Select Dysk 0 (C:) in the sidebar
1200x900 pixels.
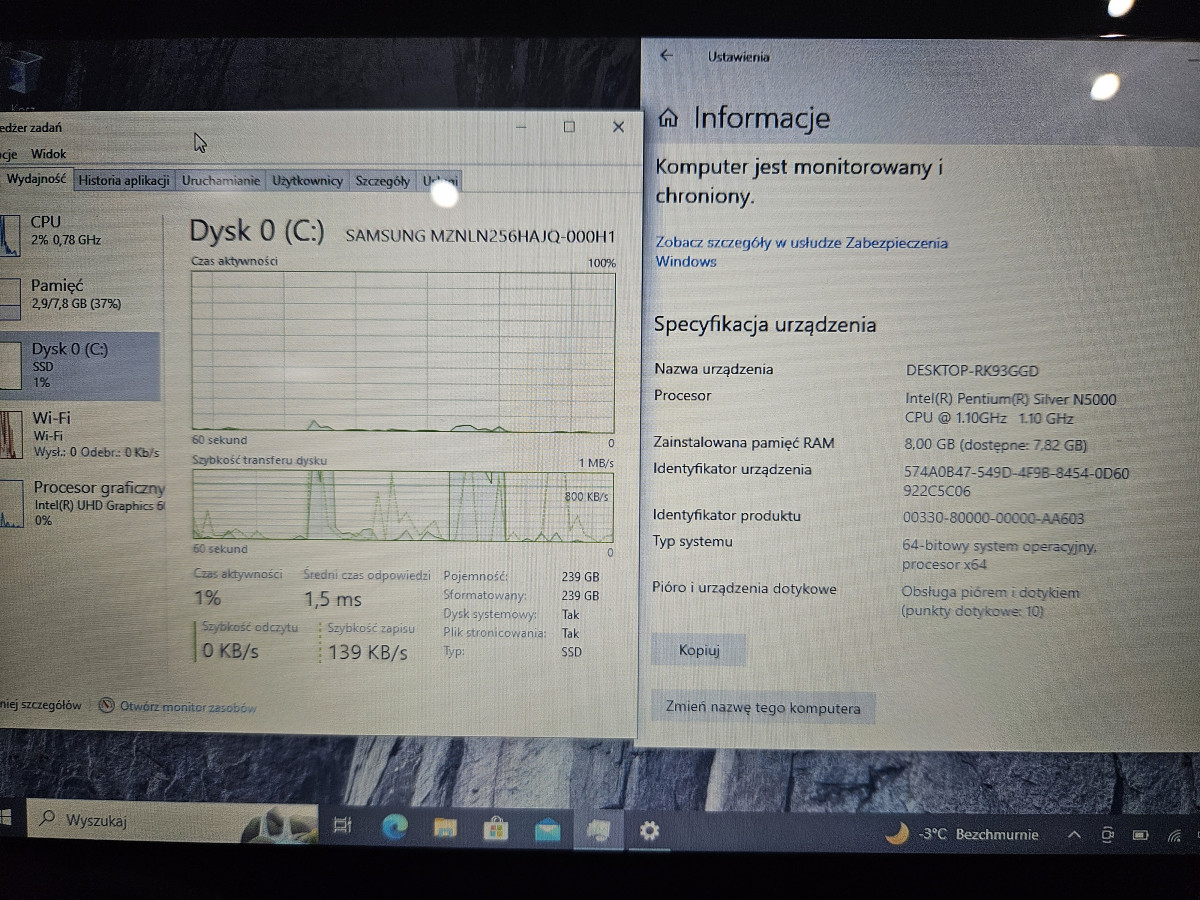(x=80, y=366)
